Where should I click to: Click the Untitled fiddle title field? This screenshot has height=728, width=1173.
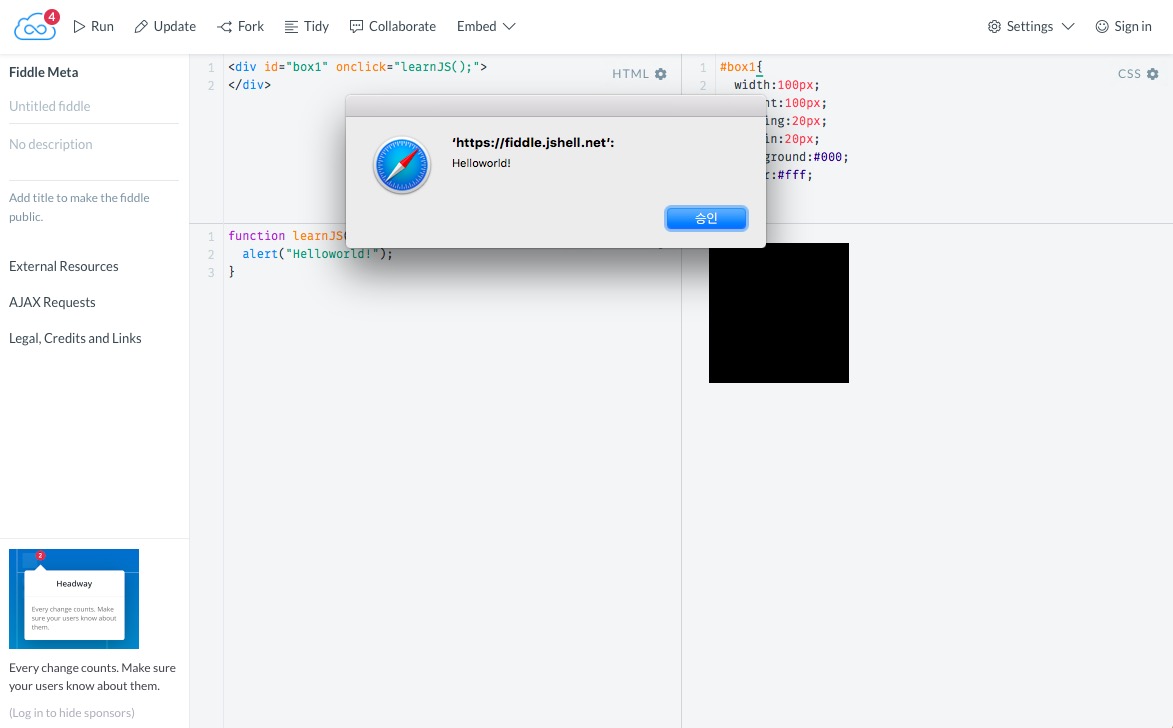click(94, 106)
